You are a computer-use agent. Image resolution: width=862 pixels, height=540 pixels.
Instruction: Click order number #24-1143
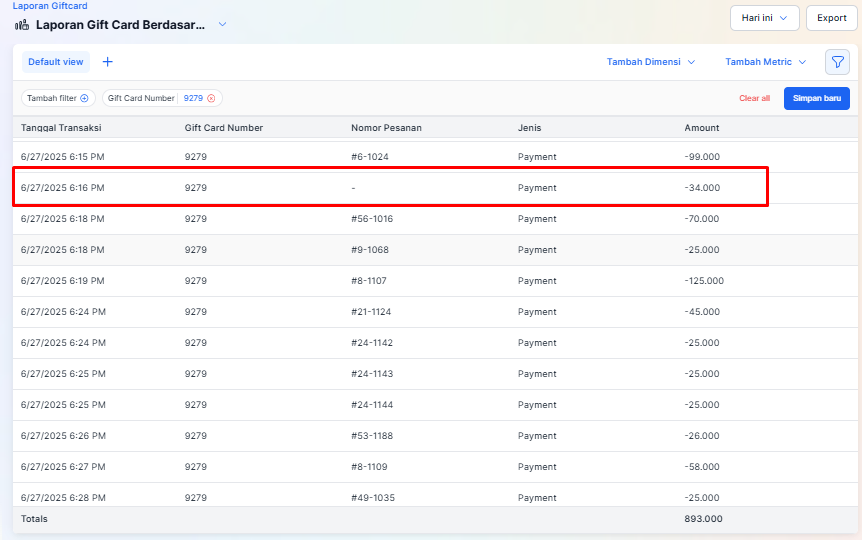(372, 373)
